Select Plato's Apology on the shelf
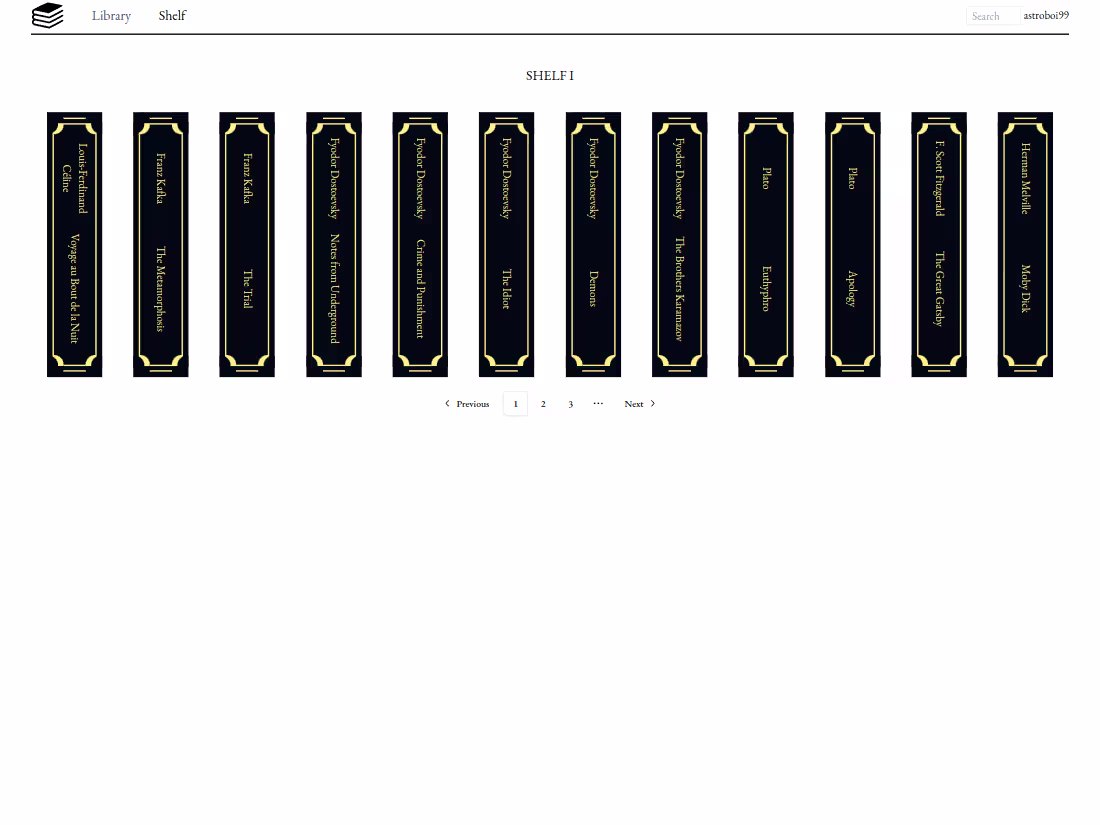 coord(852,243)
